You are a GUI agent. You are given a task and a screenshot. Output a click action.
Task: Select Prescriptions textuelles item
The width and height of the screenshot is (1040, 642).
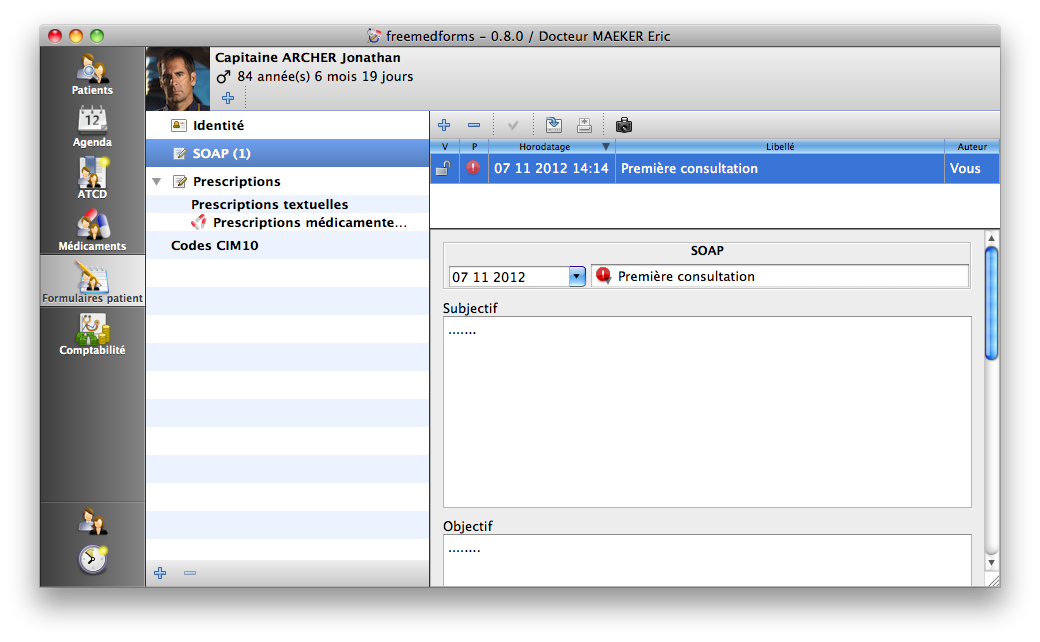[269, 204]
